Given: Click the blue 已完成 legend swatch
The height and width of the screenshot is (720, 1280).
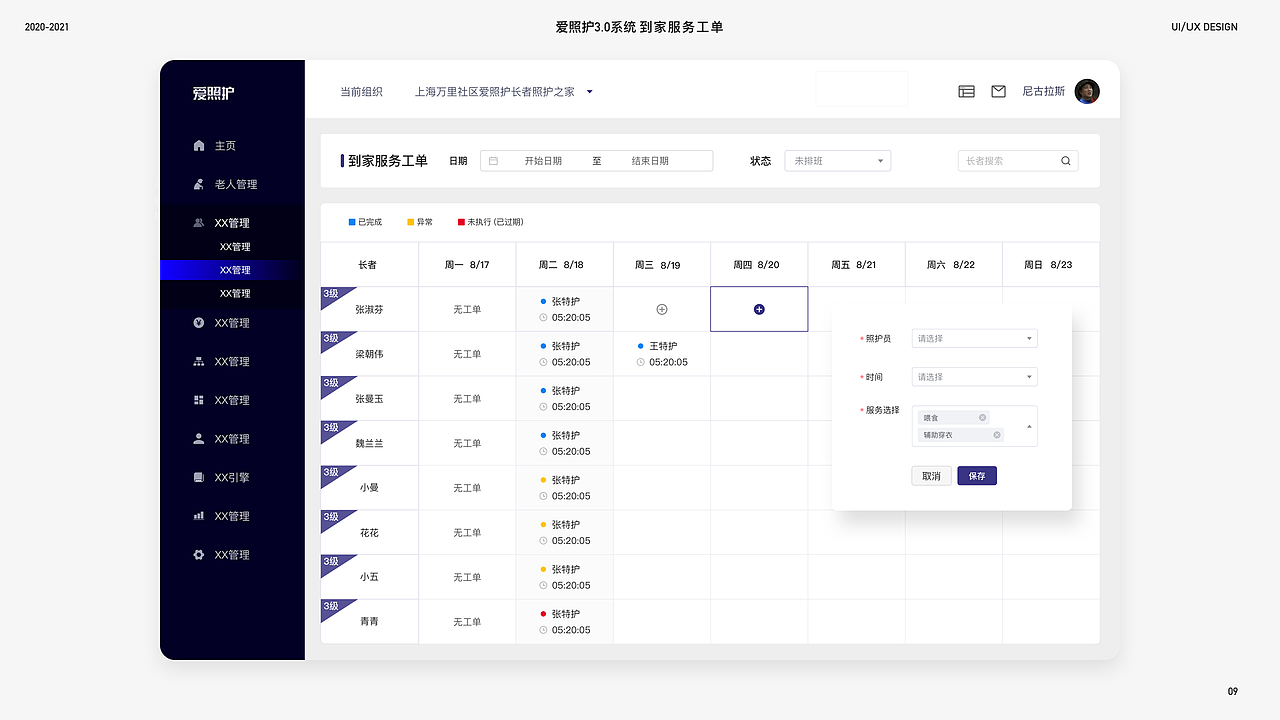Looking at the screenshot, I should tap(352, 222).
